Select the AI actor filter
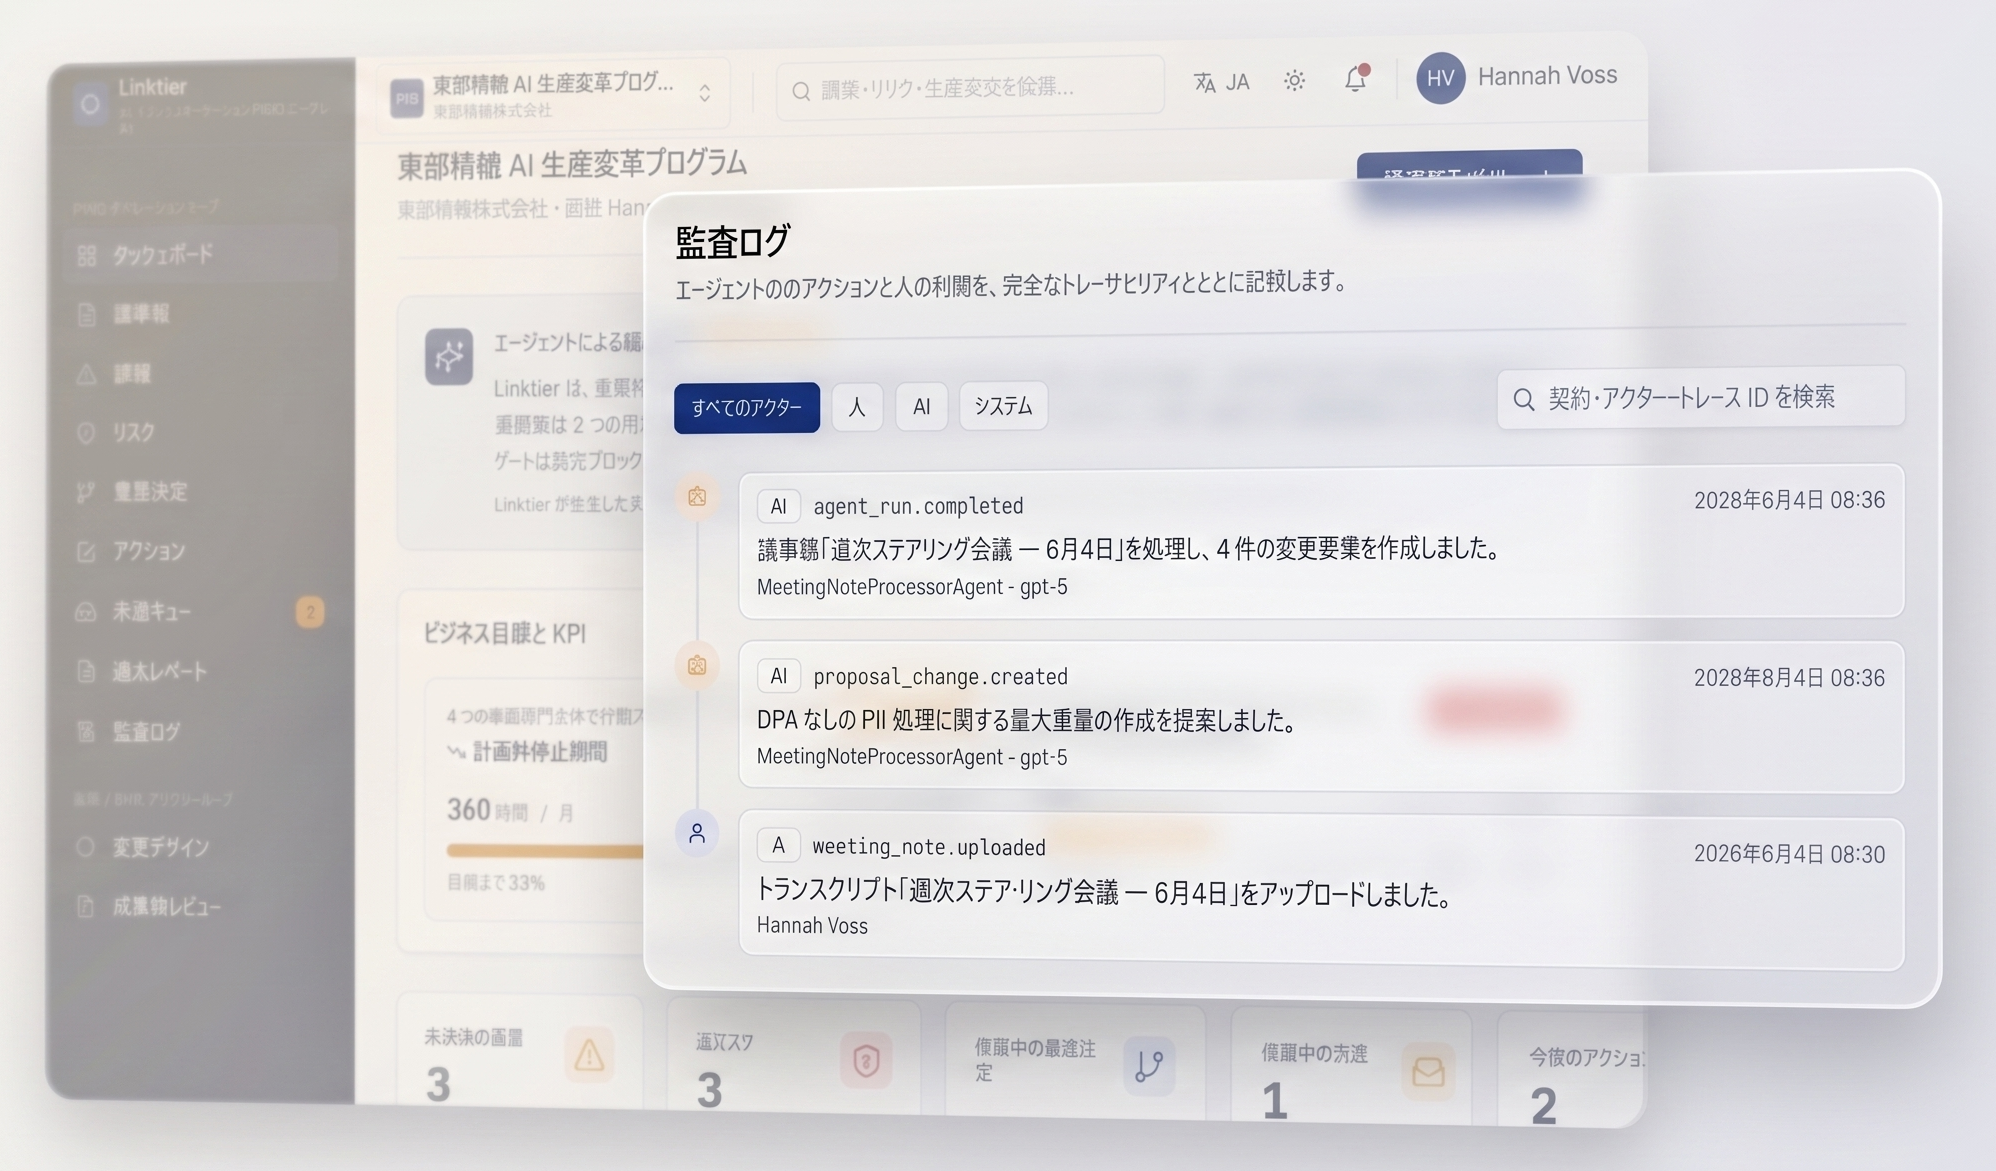This screenshot has width=1996, height=1171. tap(921, 406)
